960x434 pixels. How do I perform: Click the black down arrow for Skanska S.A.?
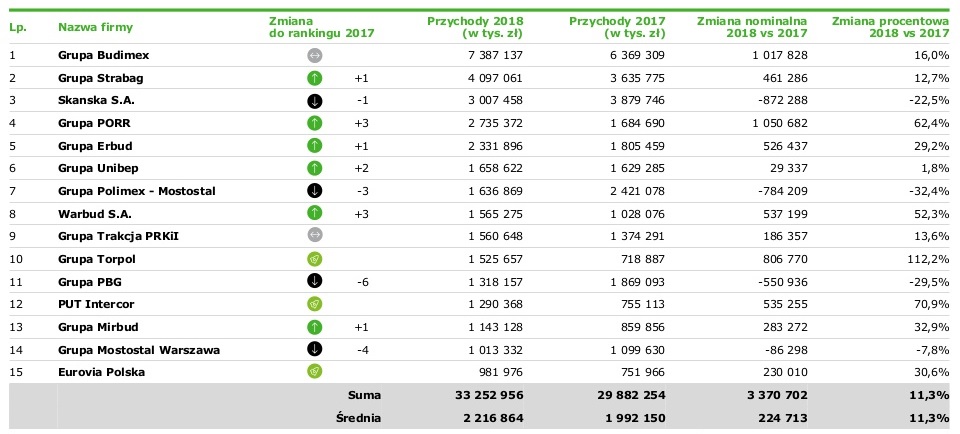314,101
